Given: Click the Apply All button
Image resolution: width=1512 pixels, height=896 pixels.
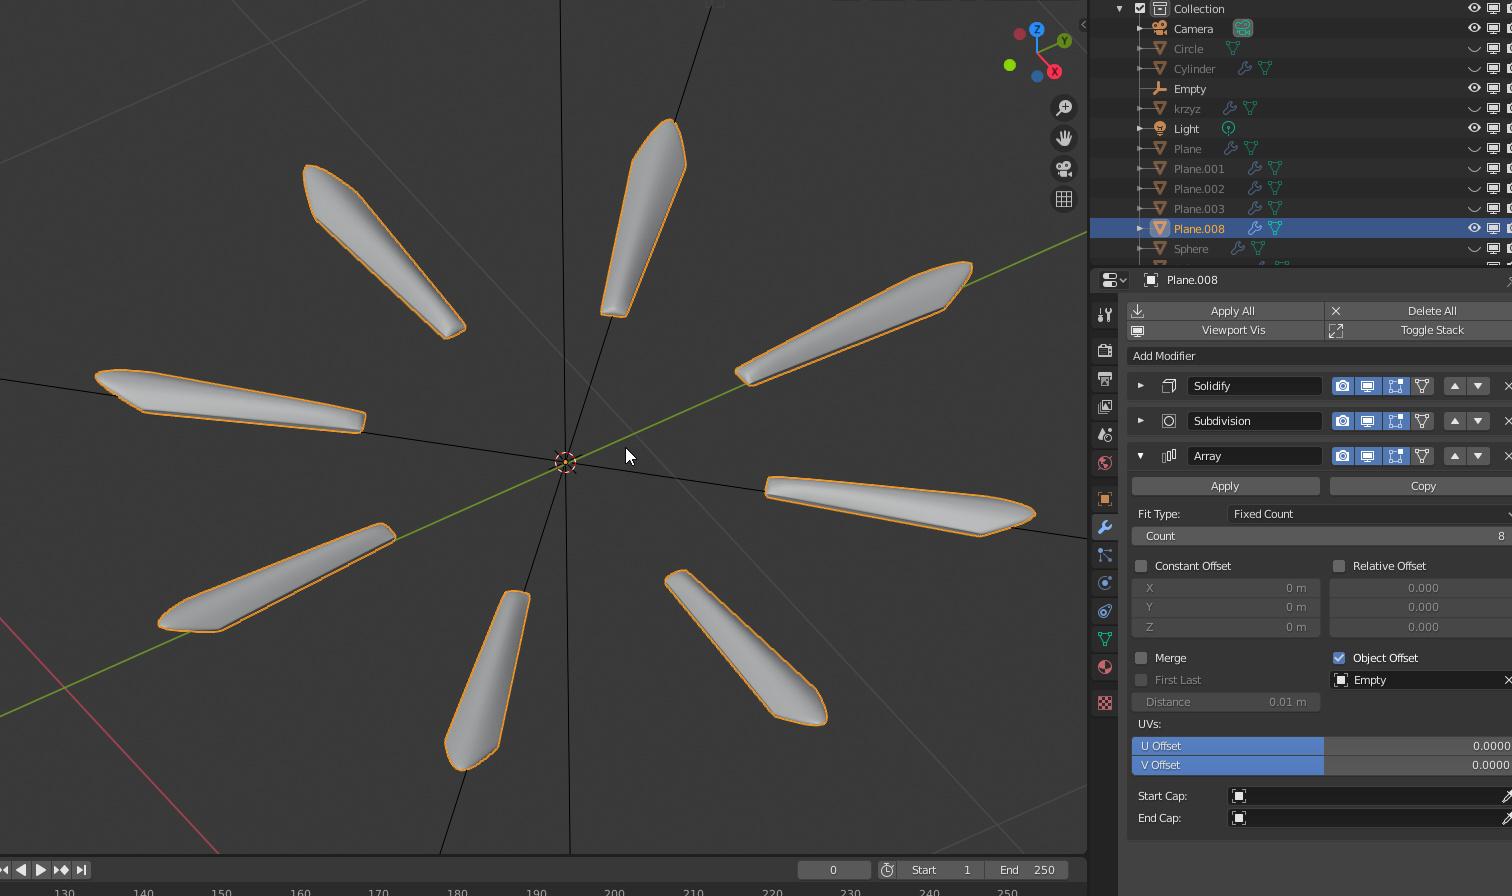Looking at the screenshot, I should (1226, 311).
